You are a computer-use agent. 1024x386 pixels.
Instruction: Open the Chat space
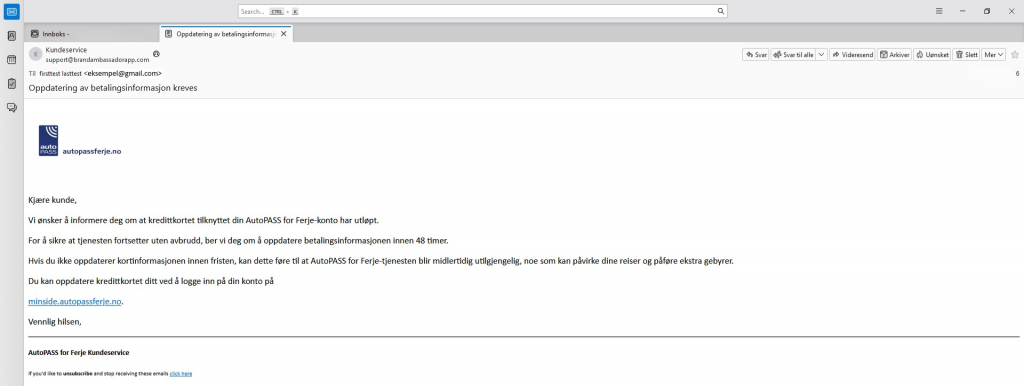click(11, 108)
